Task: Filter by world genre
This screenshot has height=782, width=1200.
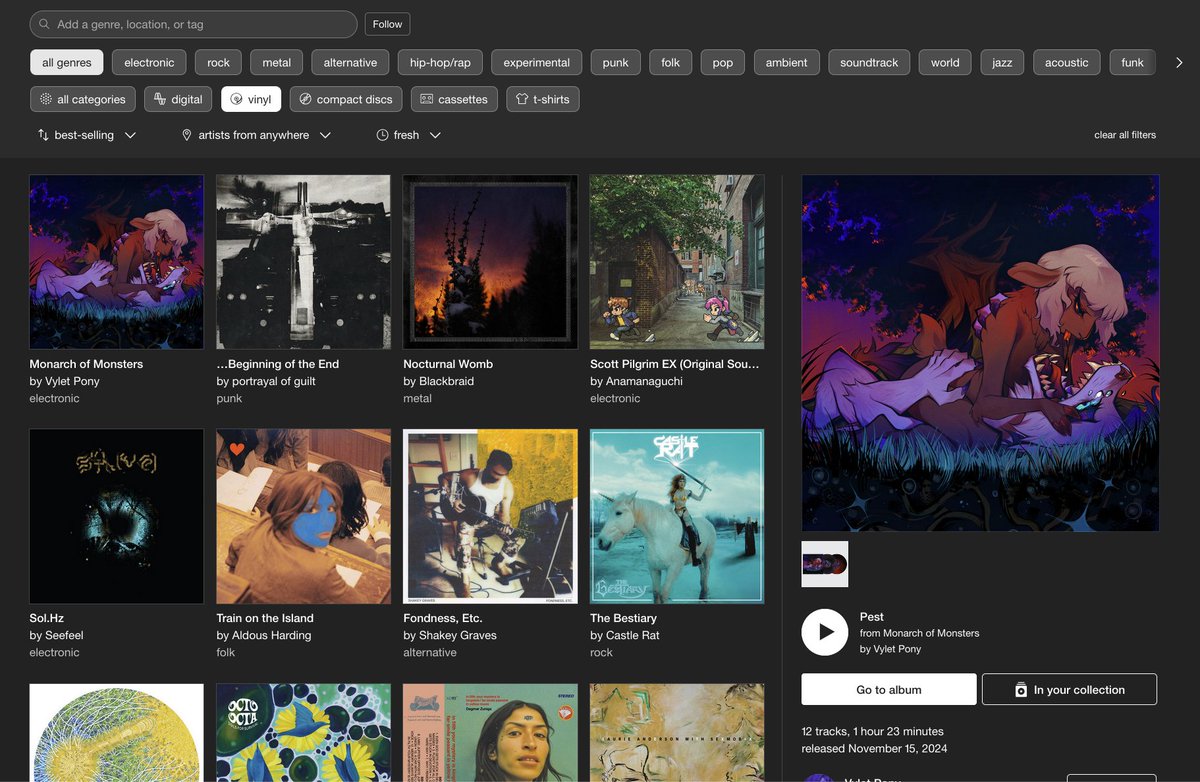Action: point(945,62)
